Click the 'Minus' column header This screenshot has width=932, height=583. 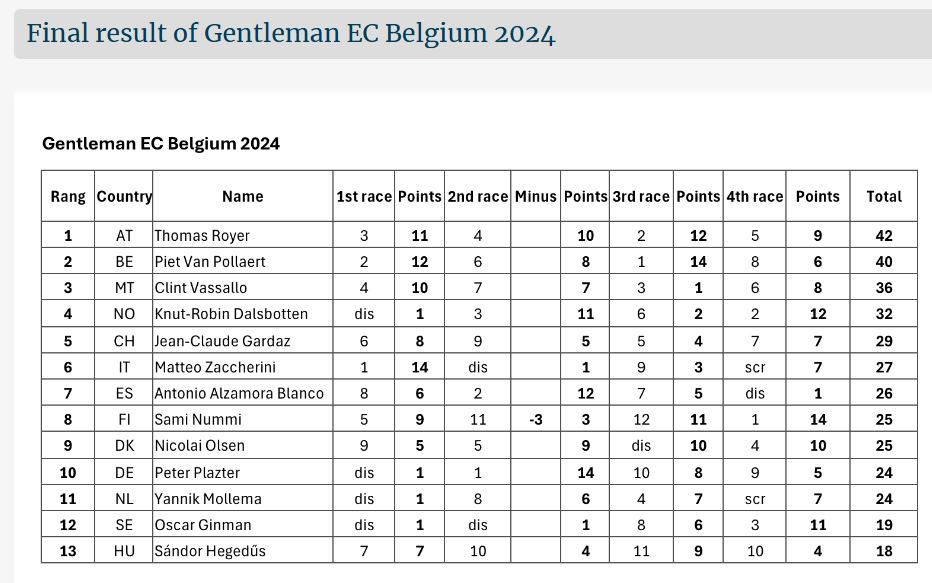[x=535, y=196]
